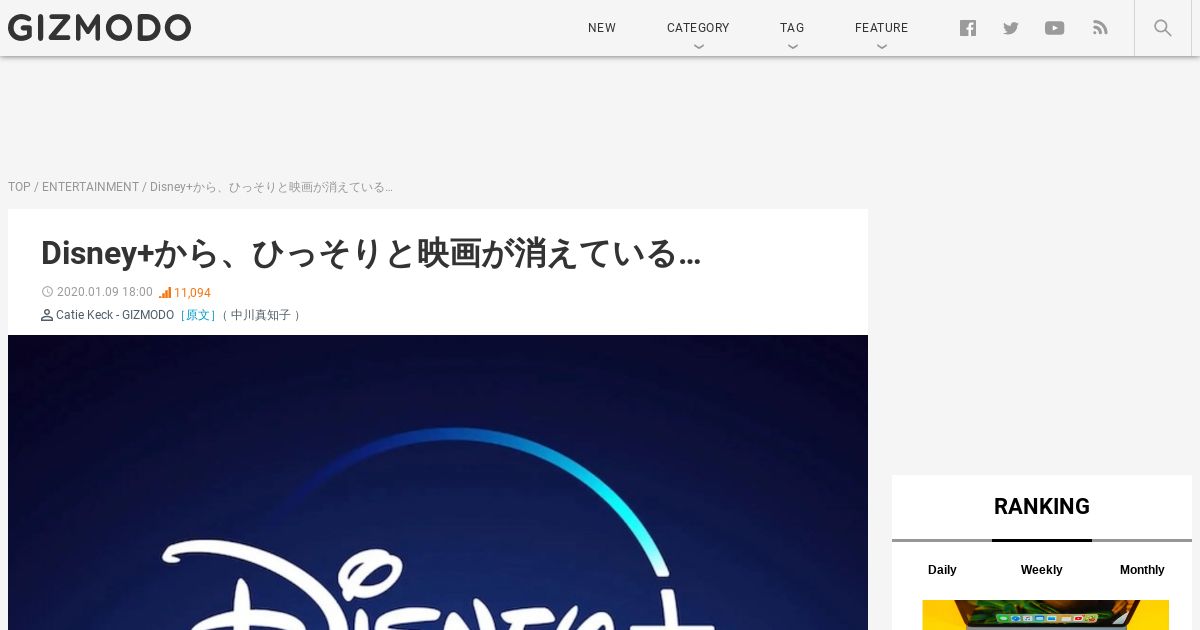Screen dimensions: 1200x630
Task: Click the Disney+ breadcrumb title
Action: tap(271, 187)
